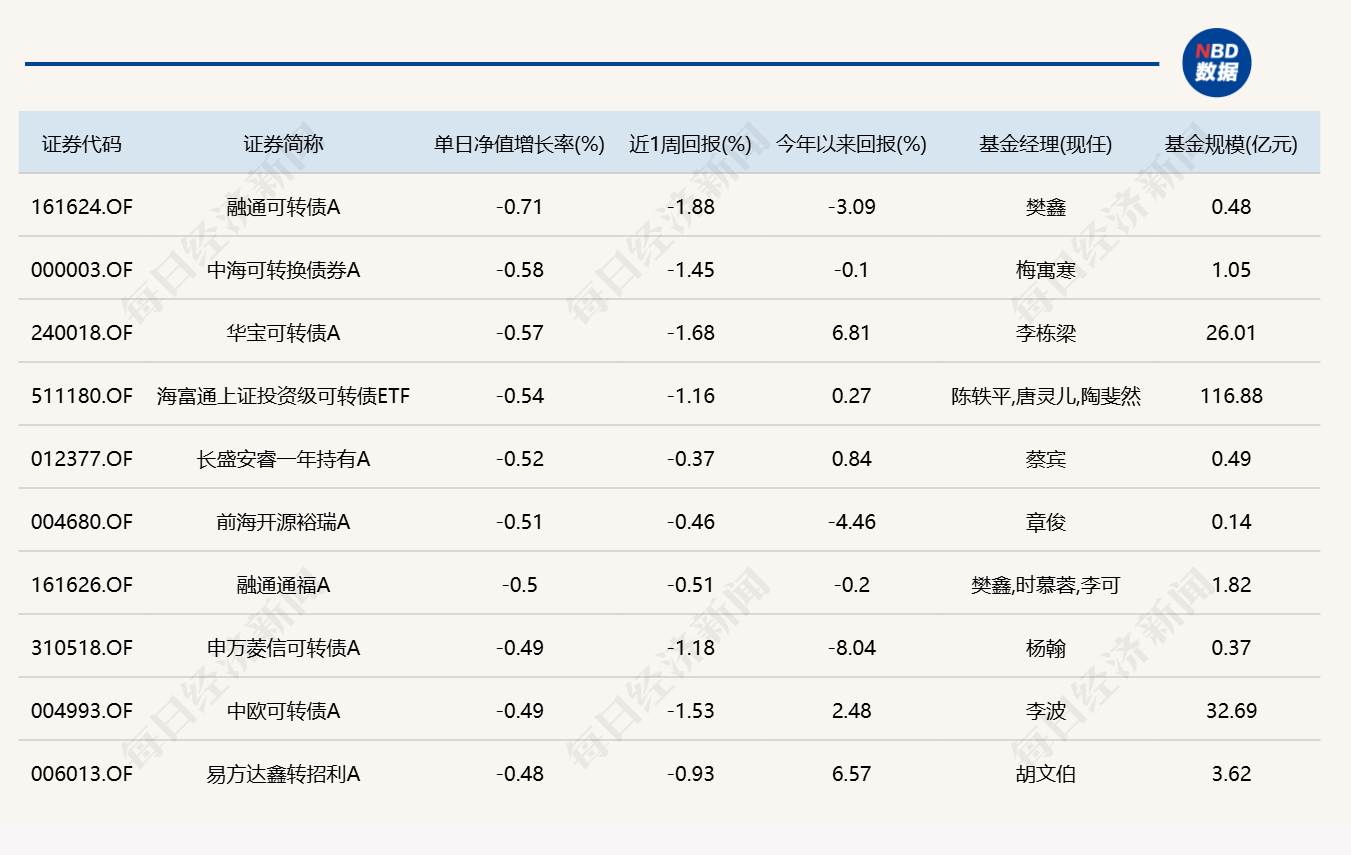Select the 今年以来回报(%) column header
The height and width of the screenshot is (855, 1351).
851,144
